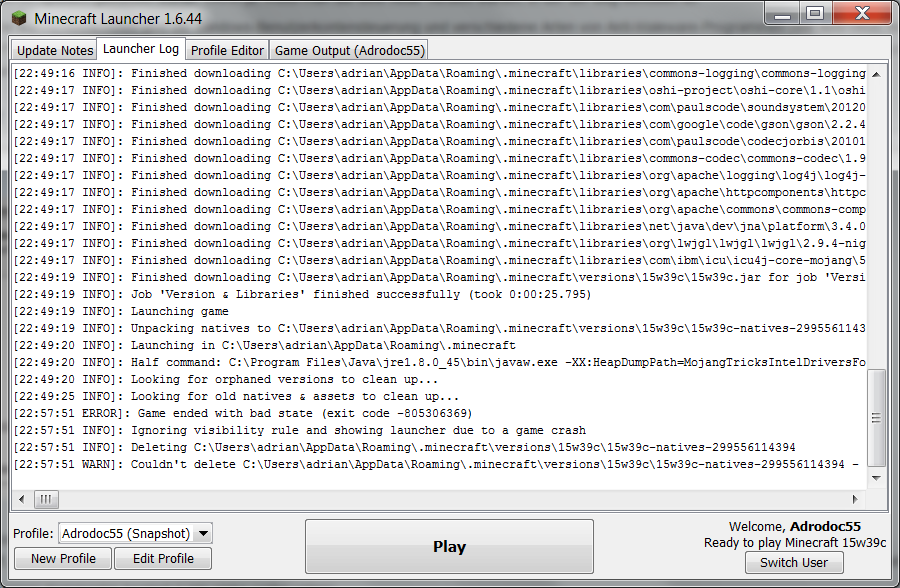Click the vertical scrollbar thumb
This screenshot has width=900, height=588.
(876, 418)
